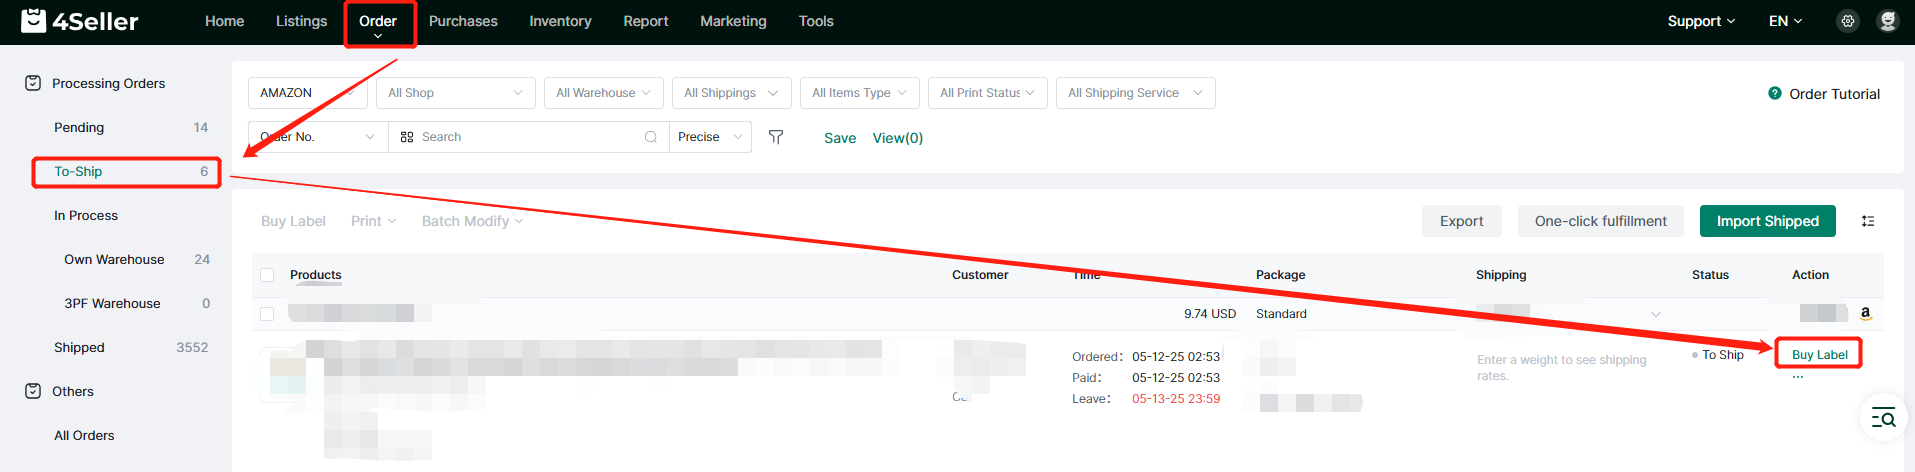Click the Buy Label toolbar button

293,221
